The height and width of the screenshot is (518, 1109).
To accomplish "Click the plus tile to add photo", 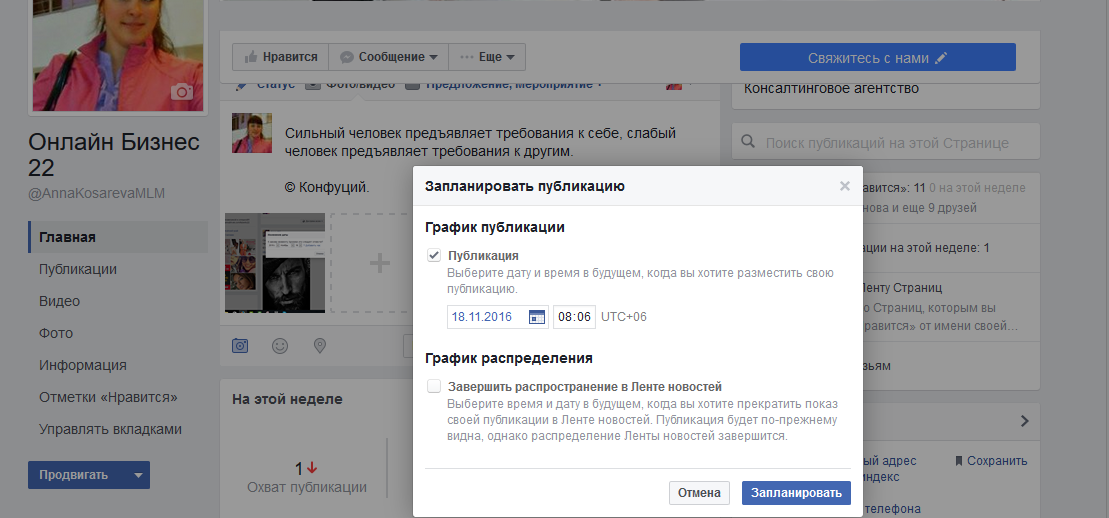I will (x=378, y=263).
